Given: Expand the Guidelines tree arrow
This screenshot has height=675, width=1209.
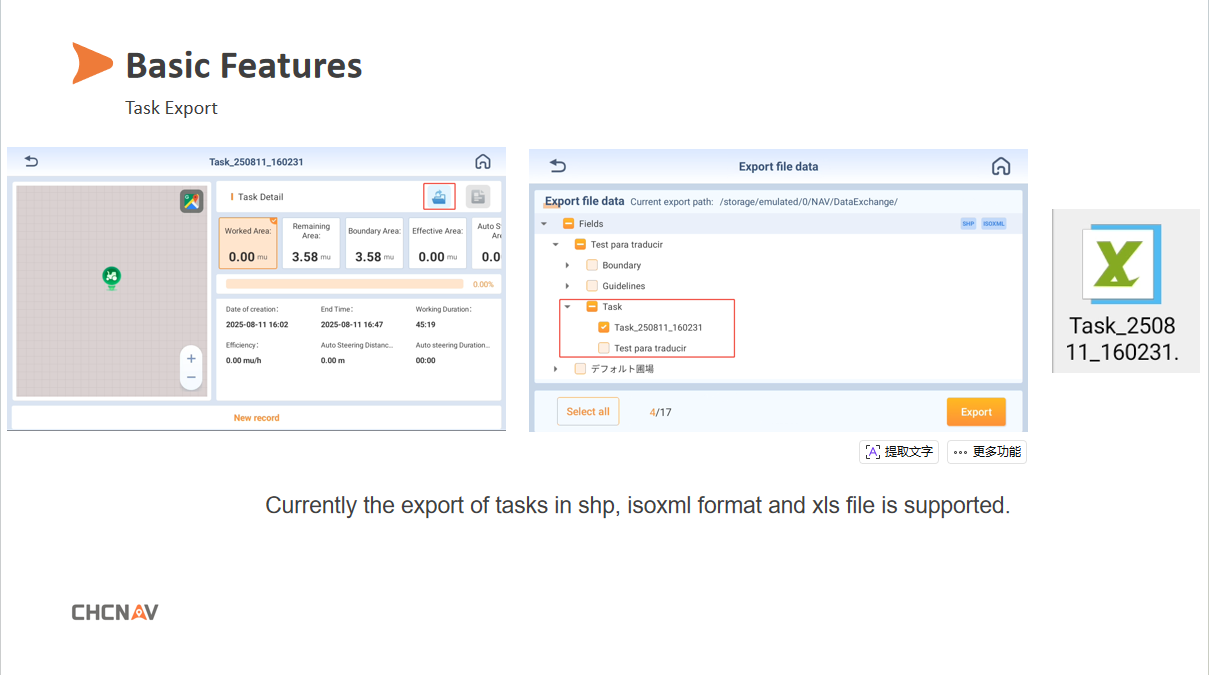Looking at the screenshot, I should (x=567, y=286).
